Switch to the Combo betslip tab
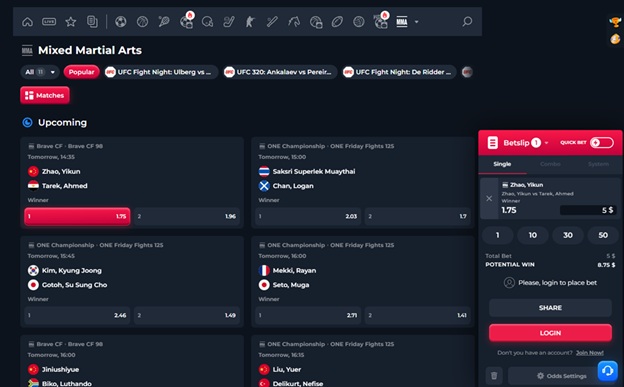The image size is (624, 387). click(550, 164)
